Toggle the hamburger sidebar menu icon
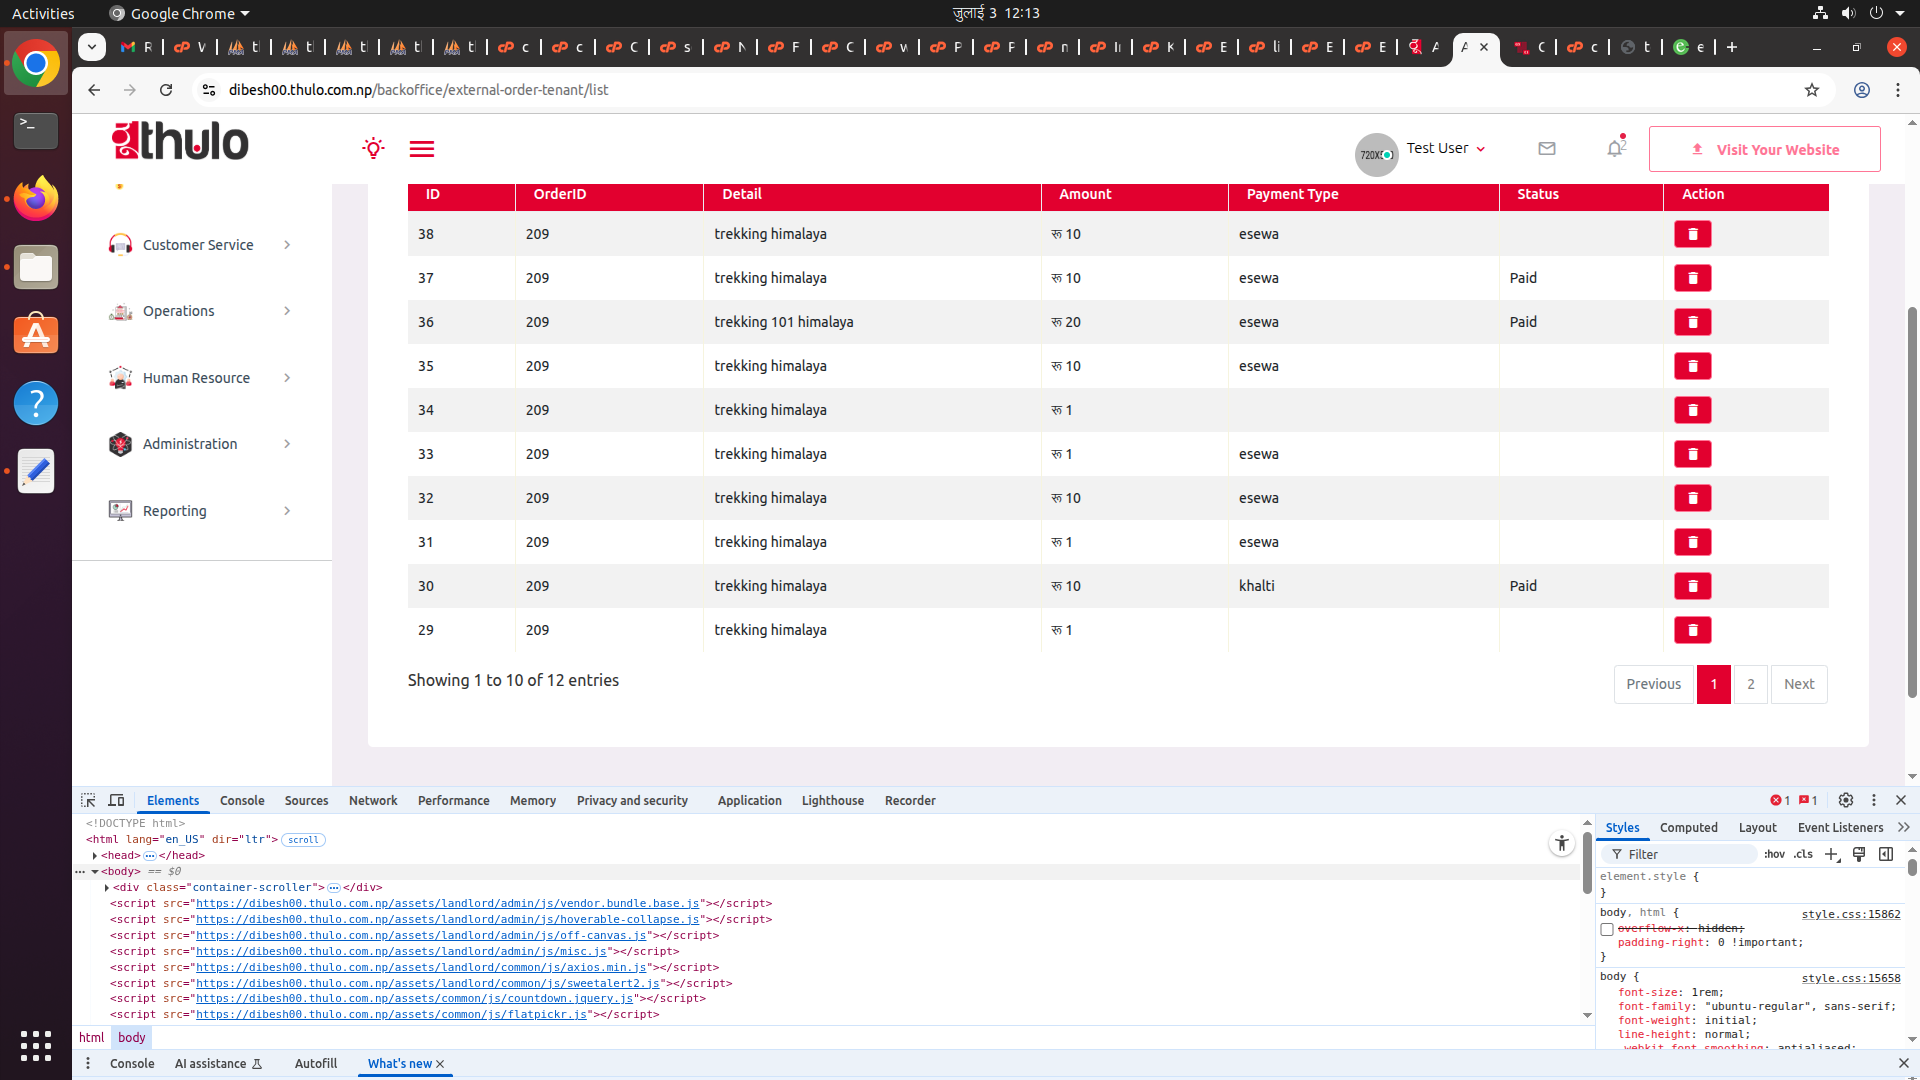1920x1080 pixels. [421, 149]
